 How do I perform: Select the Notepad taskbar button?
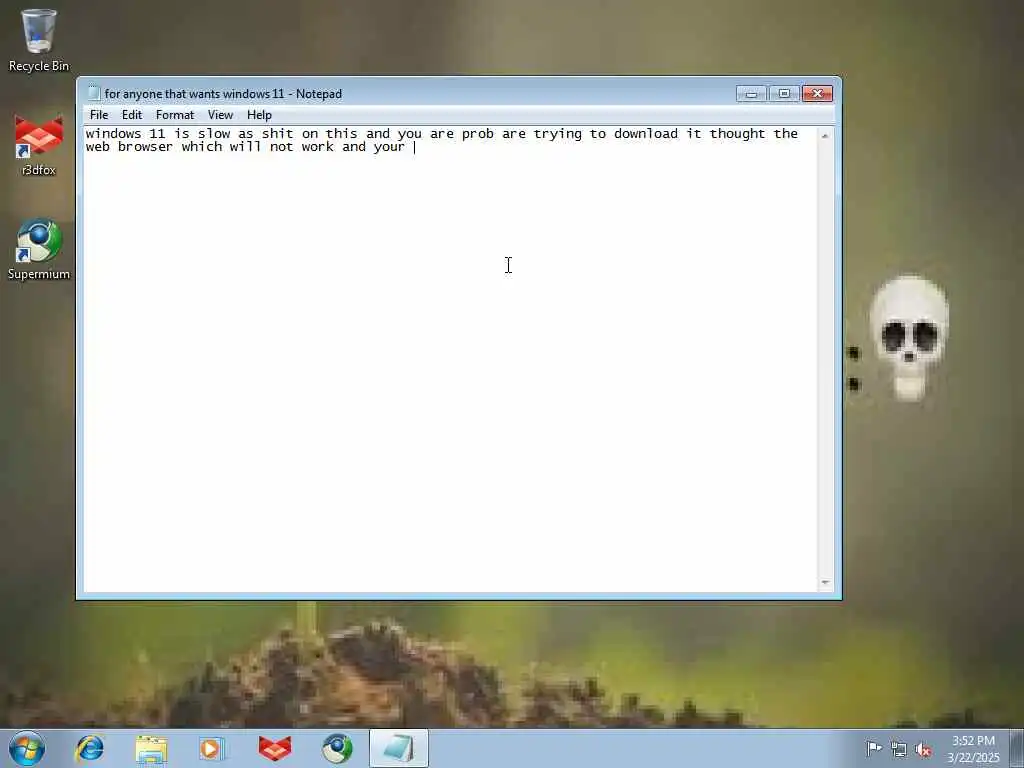[x=398, y=748]
